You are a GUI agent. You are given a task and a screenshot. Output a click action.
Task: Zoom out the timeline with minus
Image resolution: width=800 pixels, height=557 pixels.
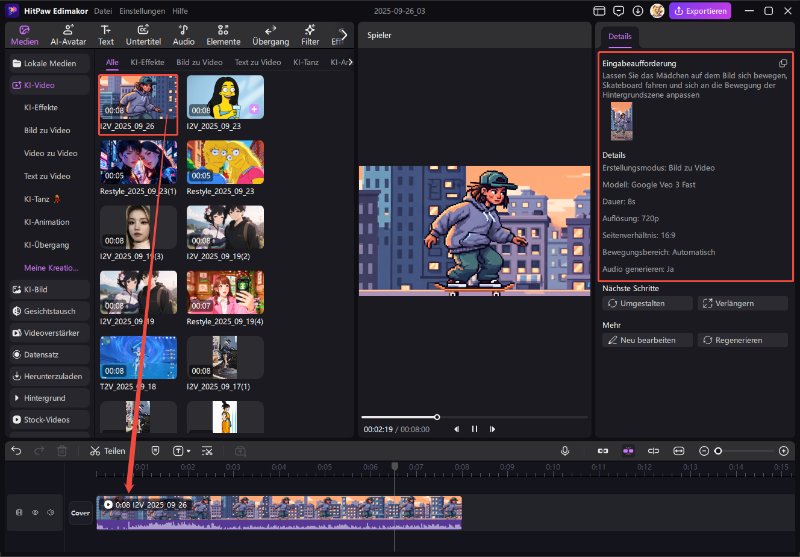pos(704,451)
